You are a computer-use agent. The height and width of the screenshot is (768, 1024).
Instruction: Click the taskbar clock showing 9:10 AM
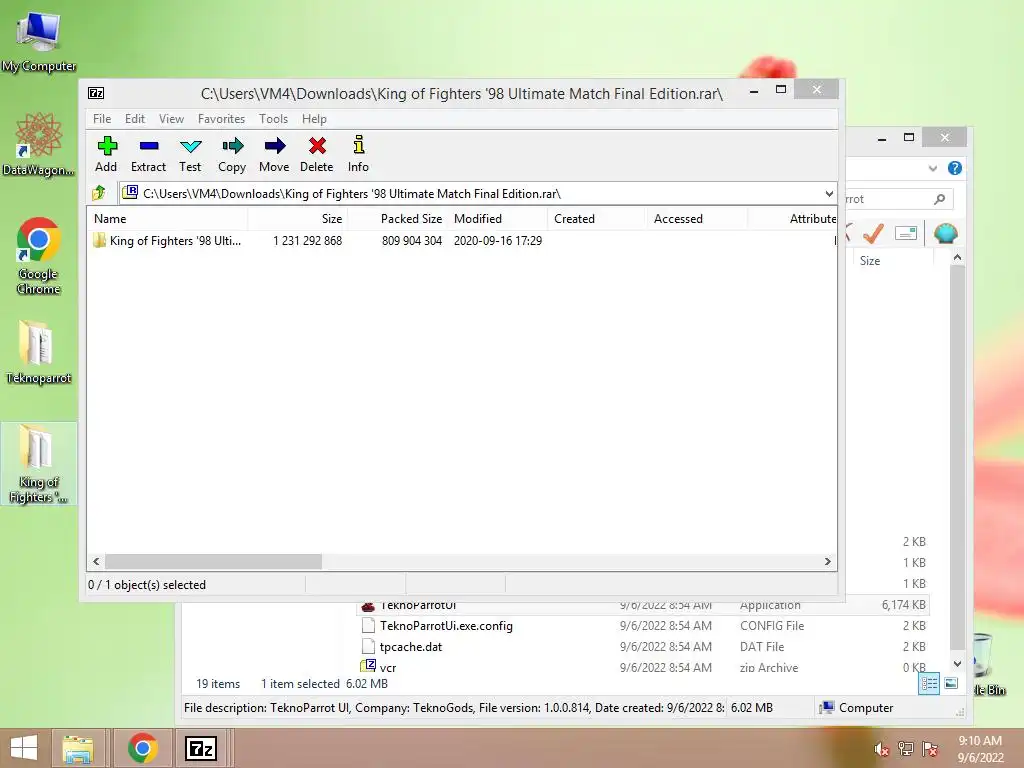pyautogui.click(x=980, y=748)
